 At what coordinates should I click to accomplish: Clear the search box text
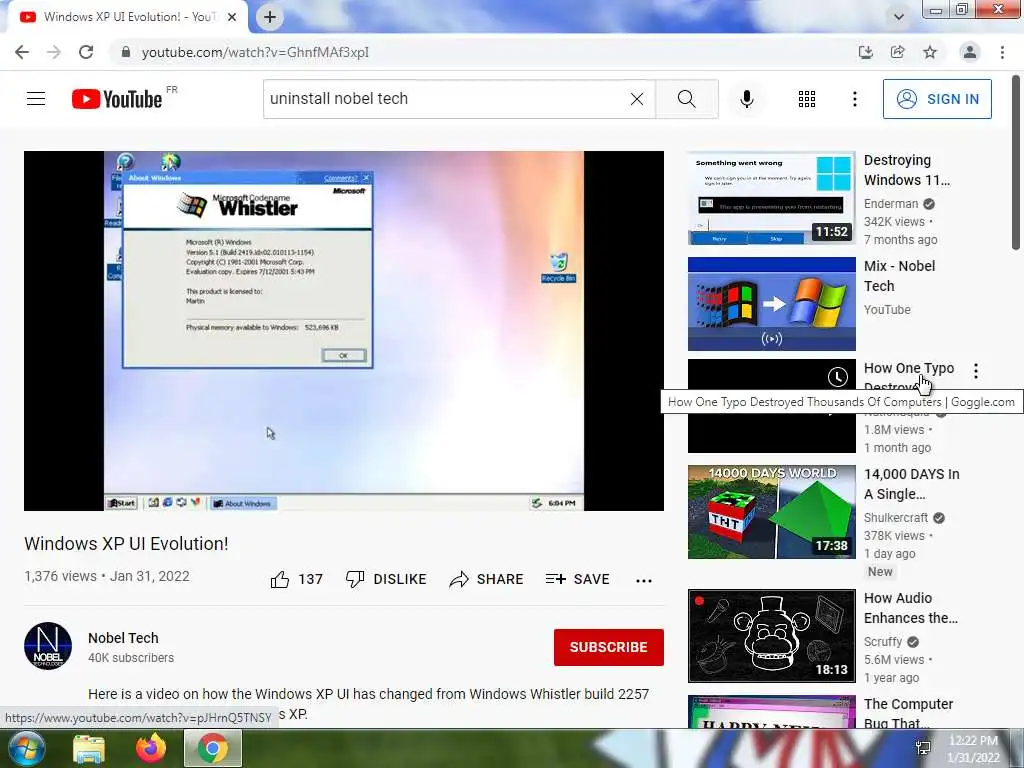click(637, 99)
